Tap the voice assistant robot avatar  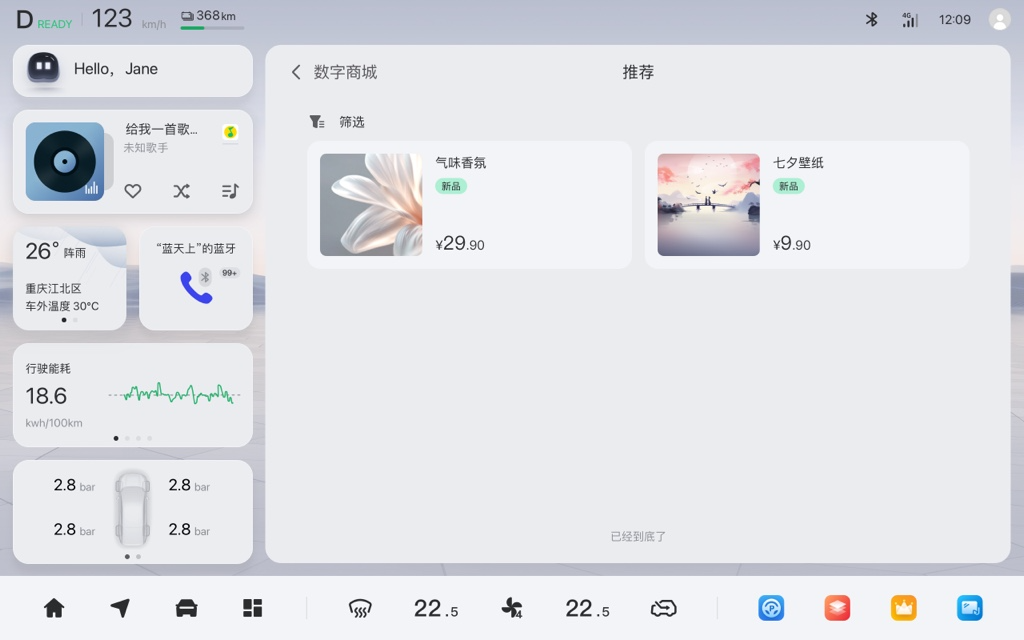44,68
